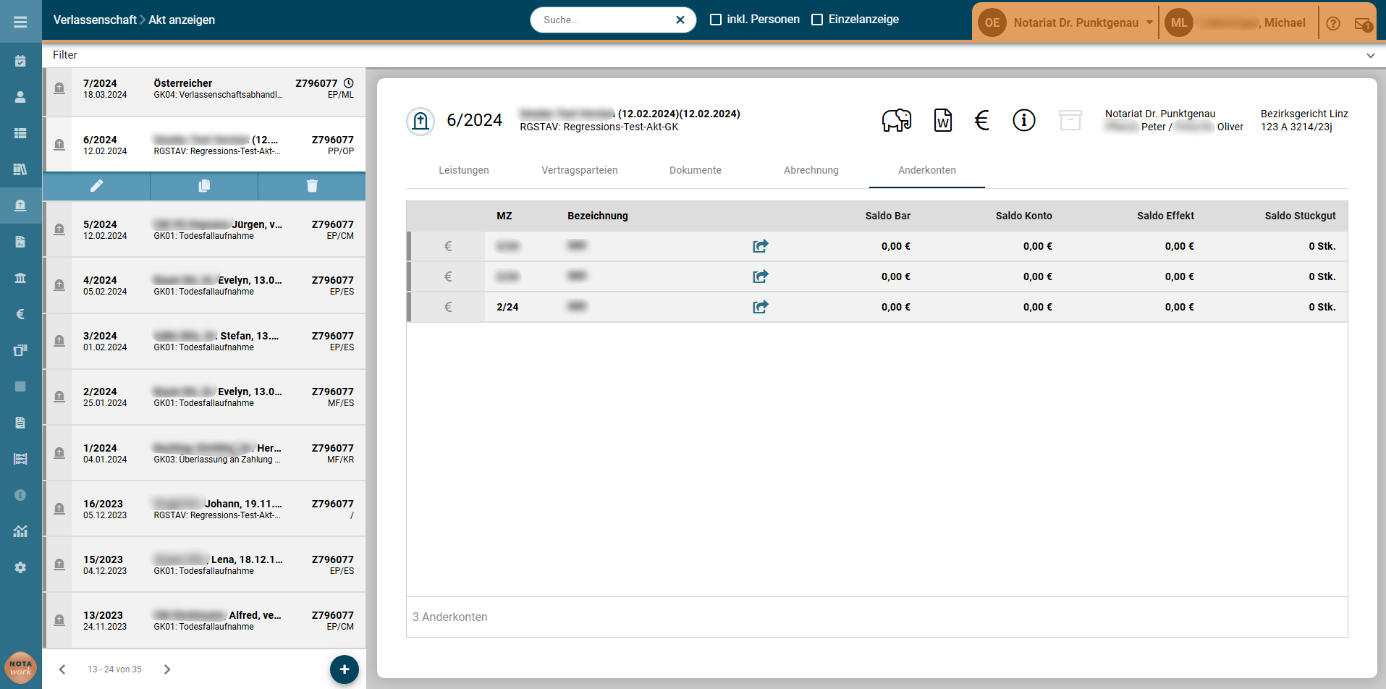
Task: Open the Word document icon
Action: click(x=942, y=121)
